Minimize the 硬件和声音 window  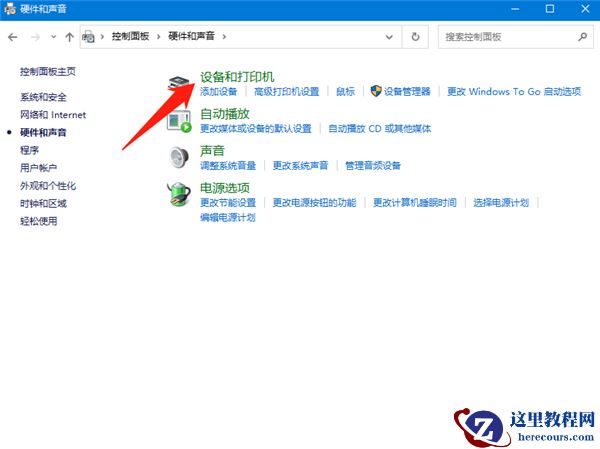515,9
